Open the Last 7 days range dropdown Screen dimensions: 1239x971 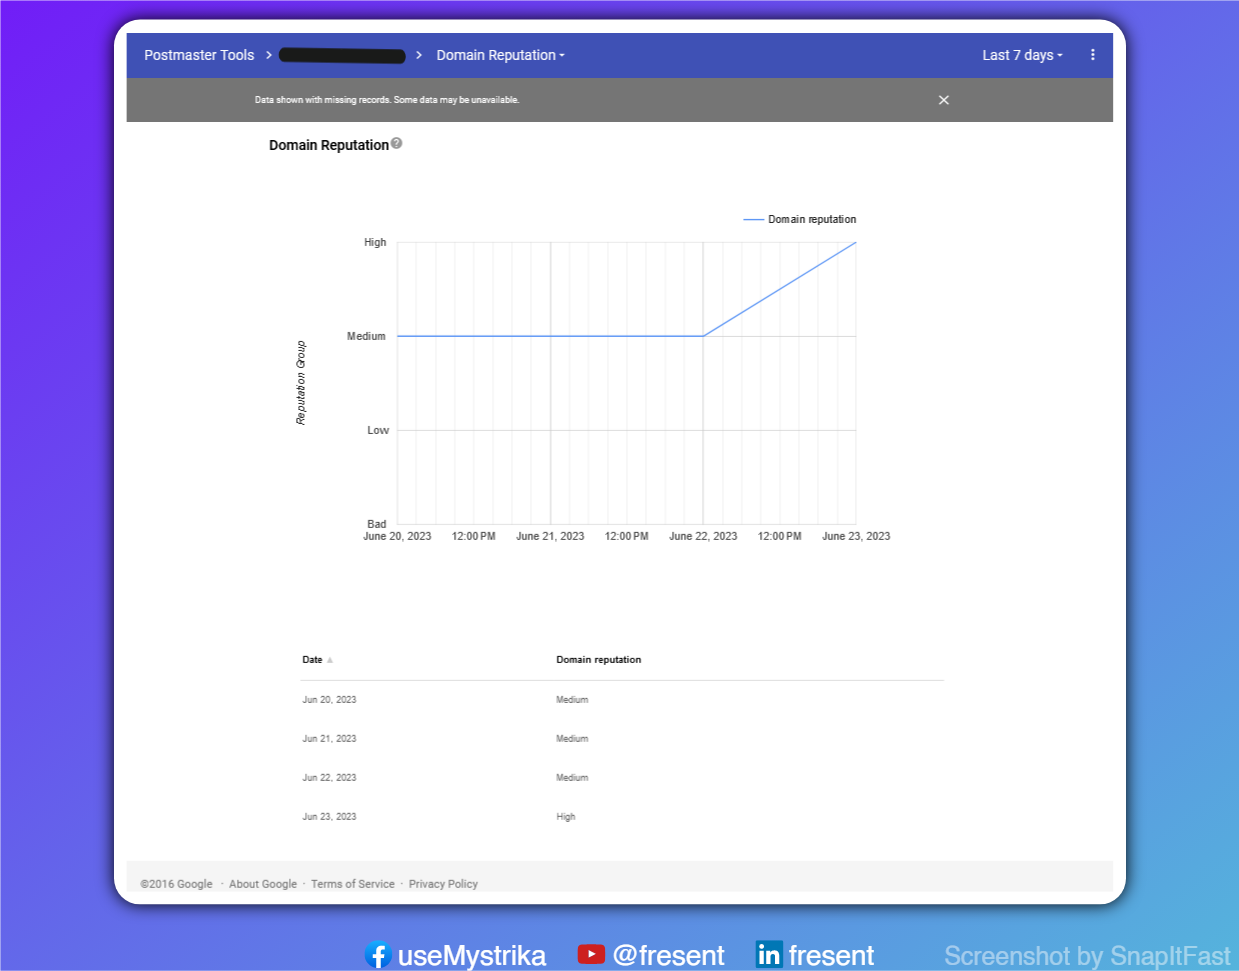pyautogui.click(x=1022, y=55)
